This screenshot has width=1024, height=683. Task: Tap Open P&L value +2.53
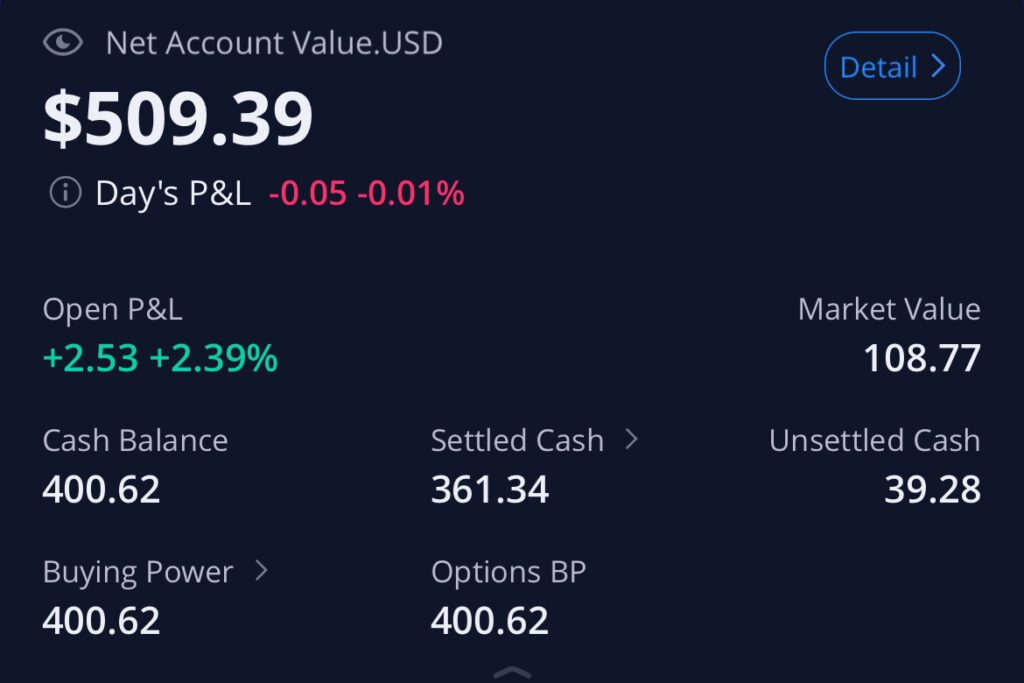pos(90,358)
